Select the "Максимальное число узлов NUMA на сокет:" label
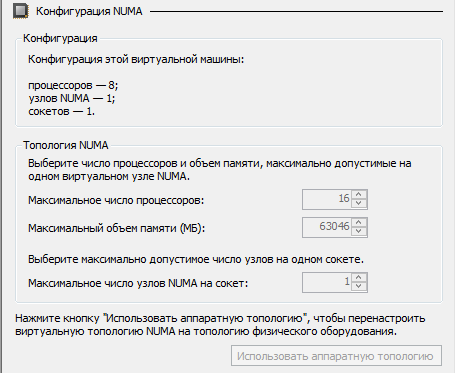The height and width of the screenshot is (373, 456). [x=138, y=283]
